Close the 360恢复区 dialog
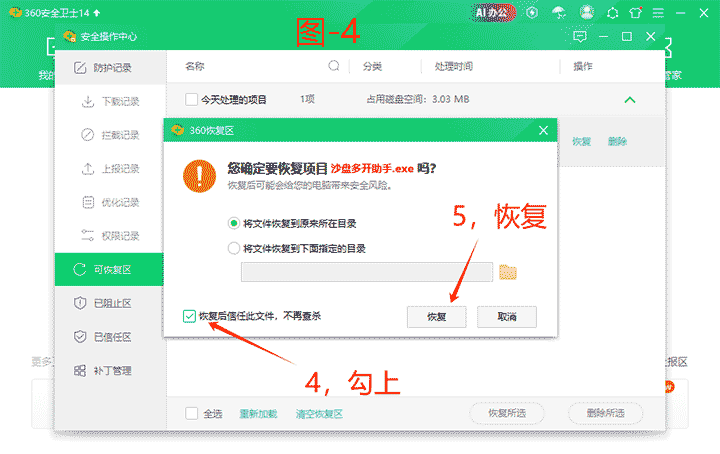The height and width of the screenshot is (454, 720). [x=543, y=130]
